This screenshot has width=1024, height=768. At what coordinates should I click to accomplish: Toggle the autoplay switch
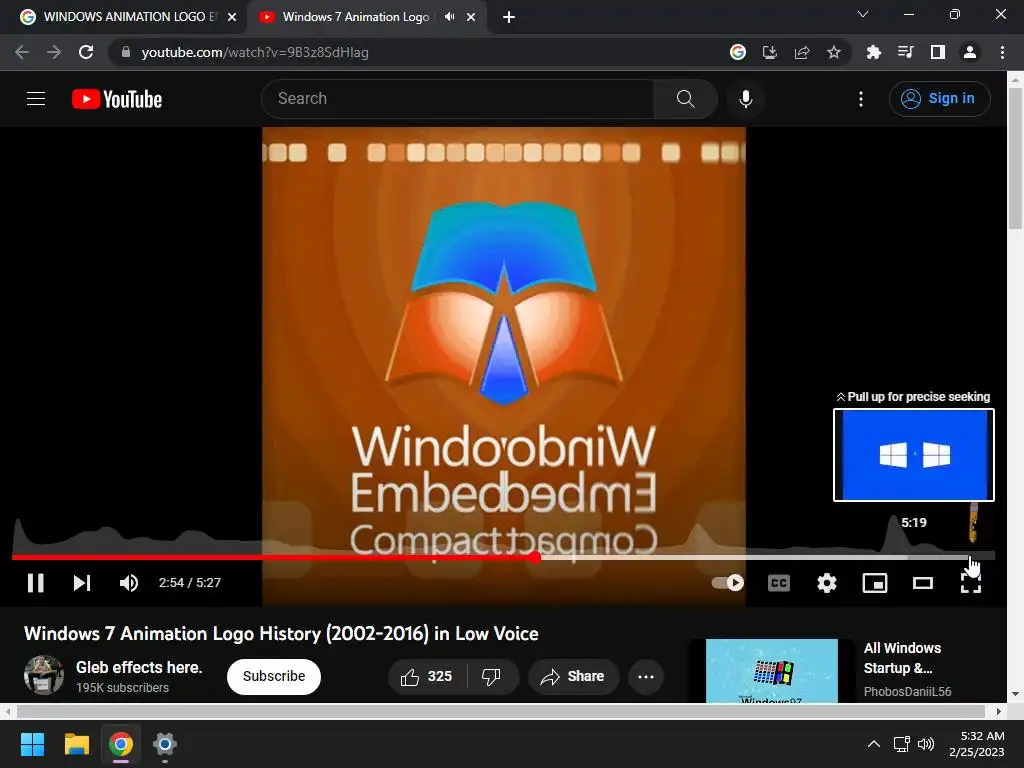tap(728, 583)
